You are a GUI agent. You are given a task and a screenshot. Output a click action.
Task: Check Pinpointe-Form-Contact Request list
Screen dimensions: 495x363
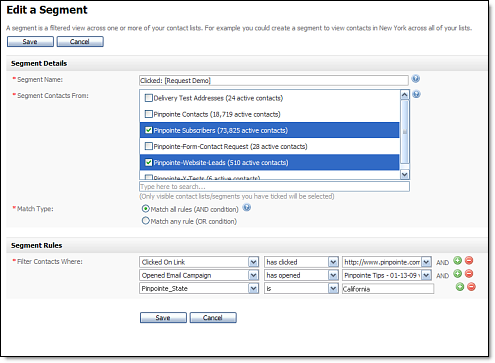[x=149, y=146]
